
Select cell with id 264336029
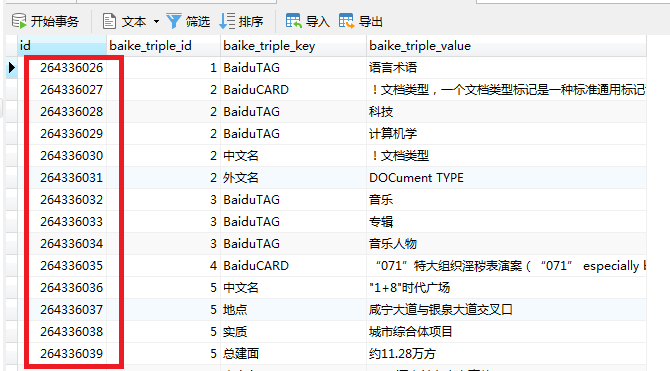(62, 134)
